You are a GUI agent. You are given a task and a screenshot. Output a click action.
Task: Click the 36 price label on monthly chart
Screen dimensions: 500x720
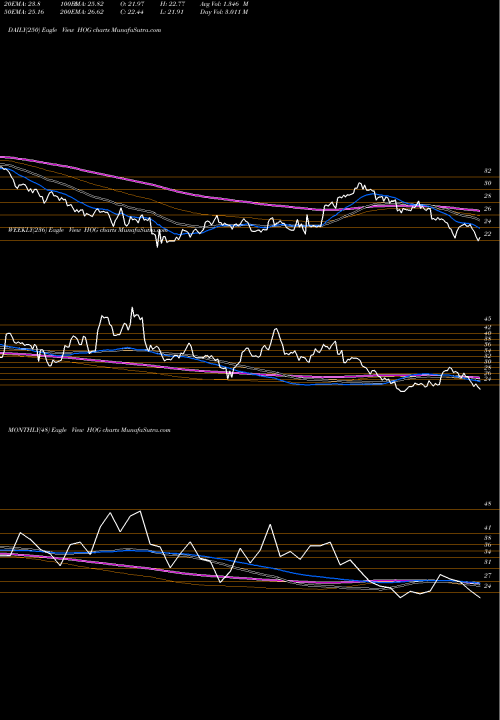coord(487,546)
